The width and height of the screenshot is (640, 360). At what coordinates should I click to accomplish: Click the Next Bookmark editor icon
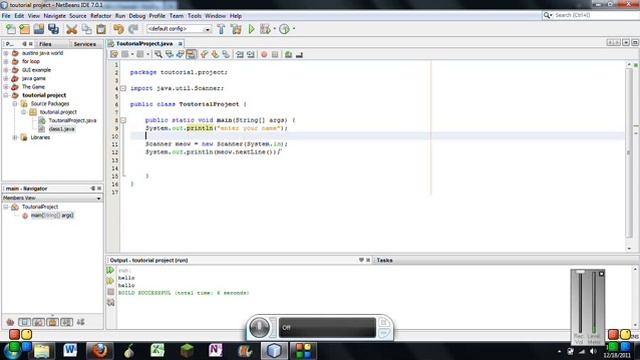[x=215, y=54]
